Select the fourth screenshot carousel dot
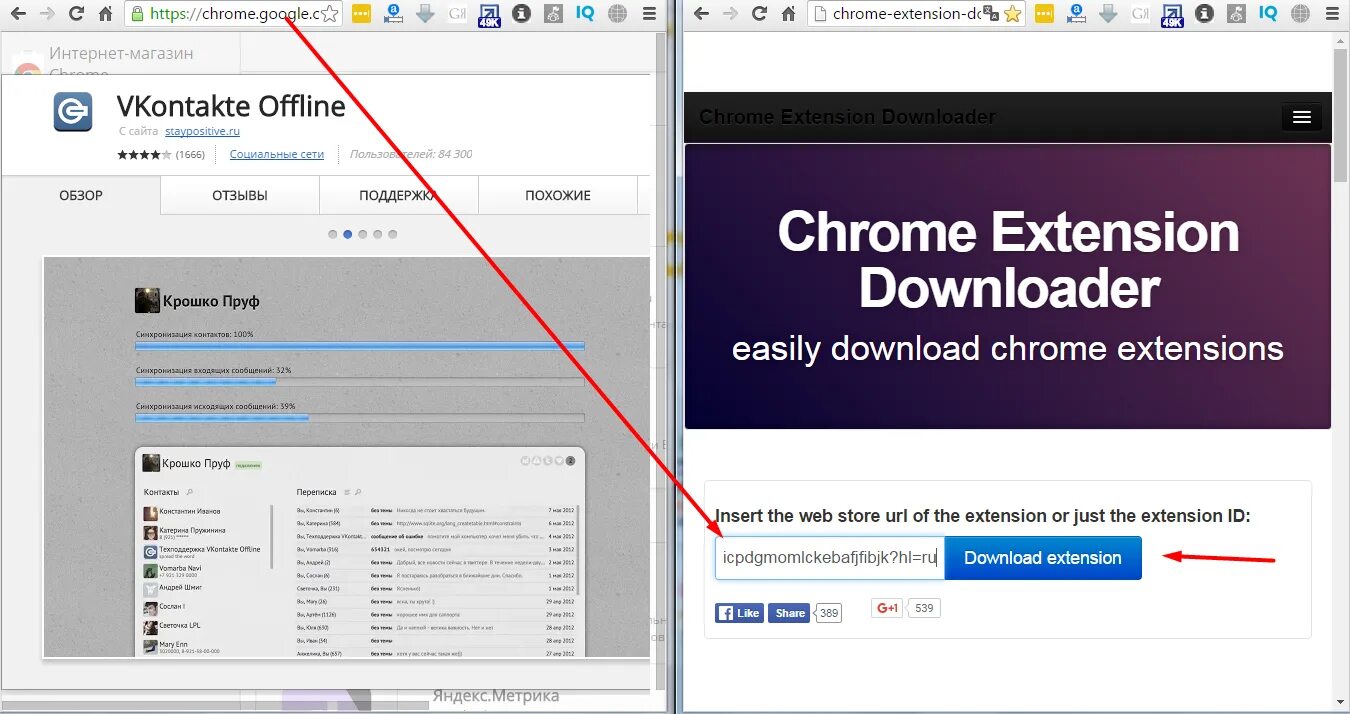The image size is (1350, 714). pyautogui.click(x=378, y=234)
